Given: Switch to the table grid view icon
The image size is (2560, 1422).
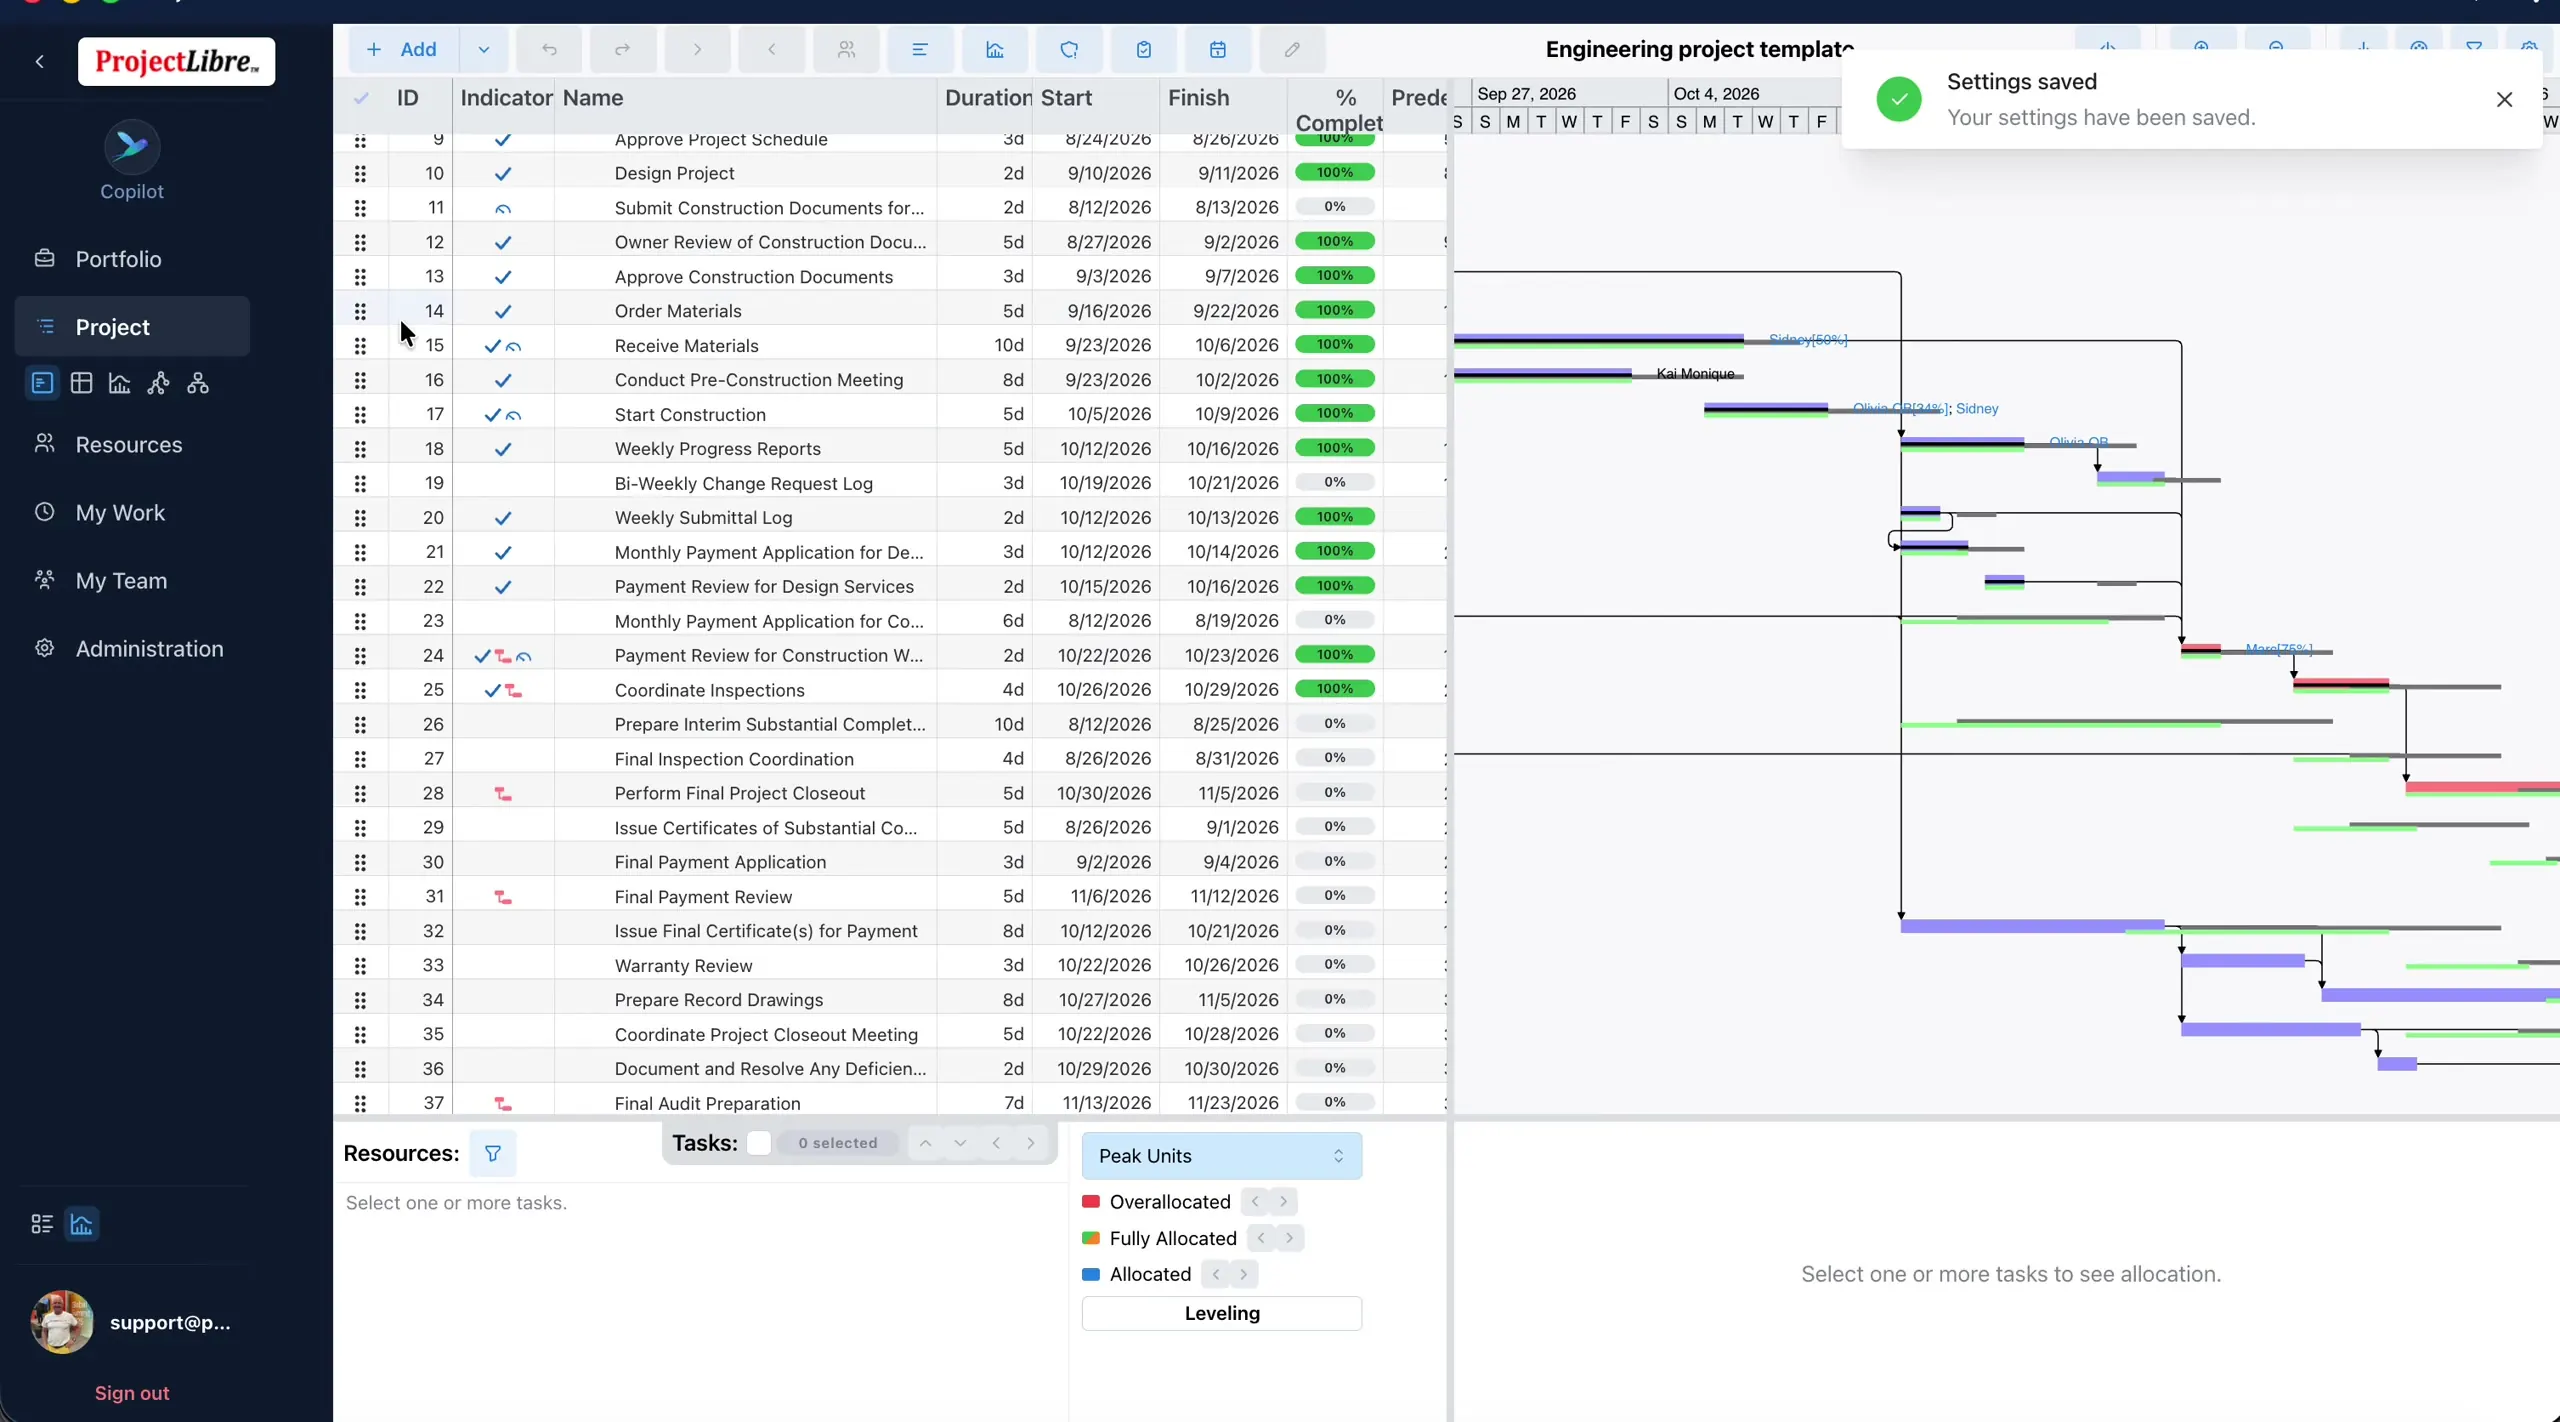Looking at the screenshot, I should pos(81,383).
